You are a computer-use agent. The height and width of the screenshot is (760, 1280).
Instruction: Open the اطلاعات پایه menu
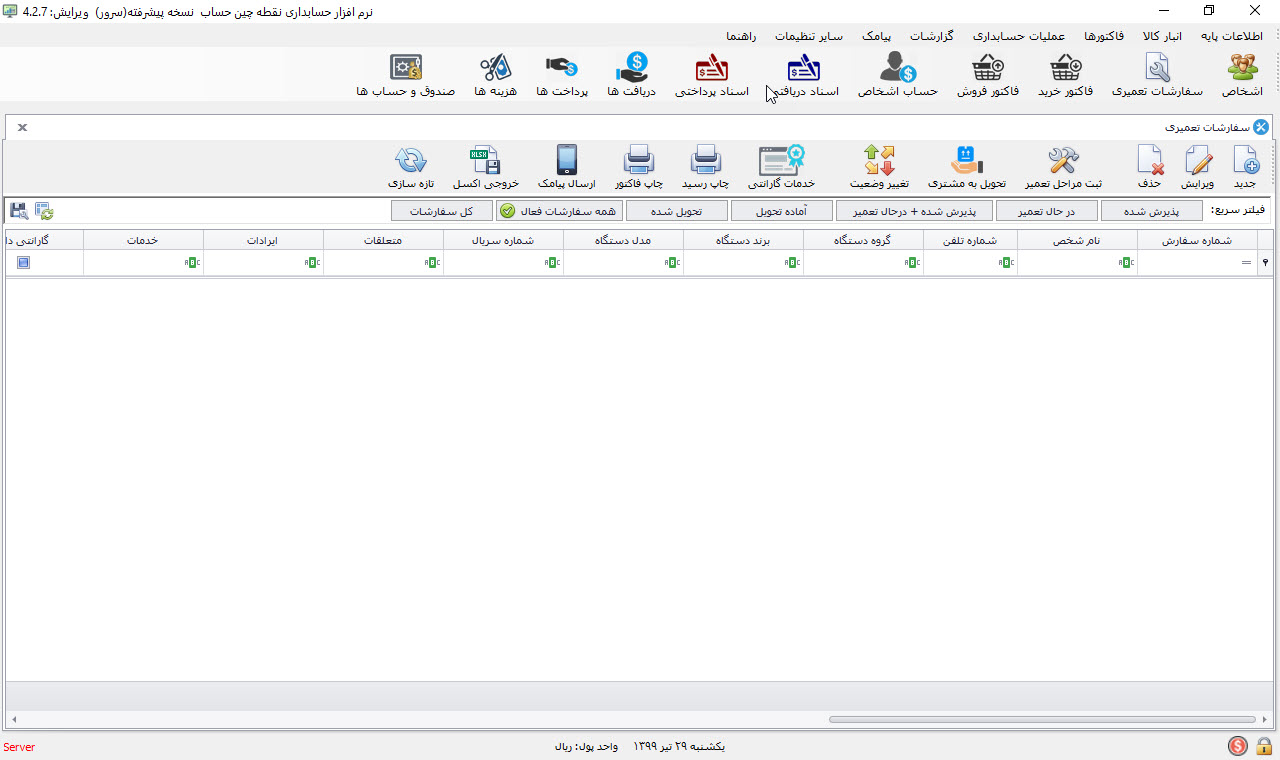click(1232, 36)
